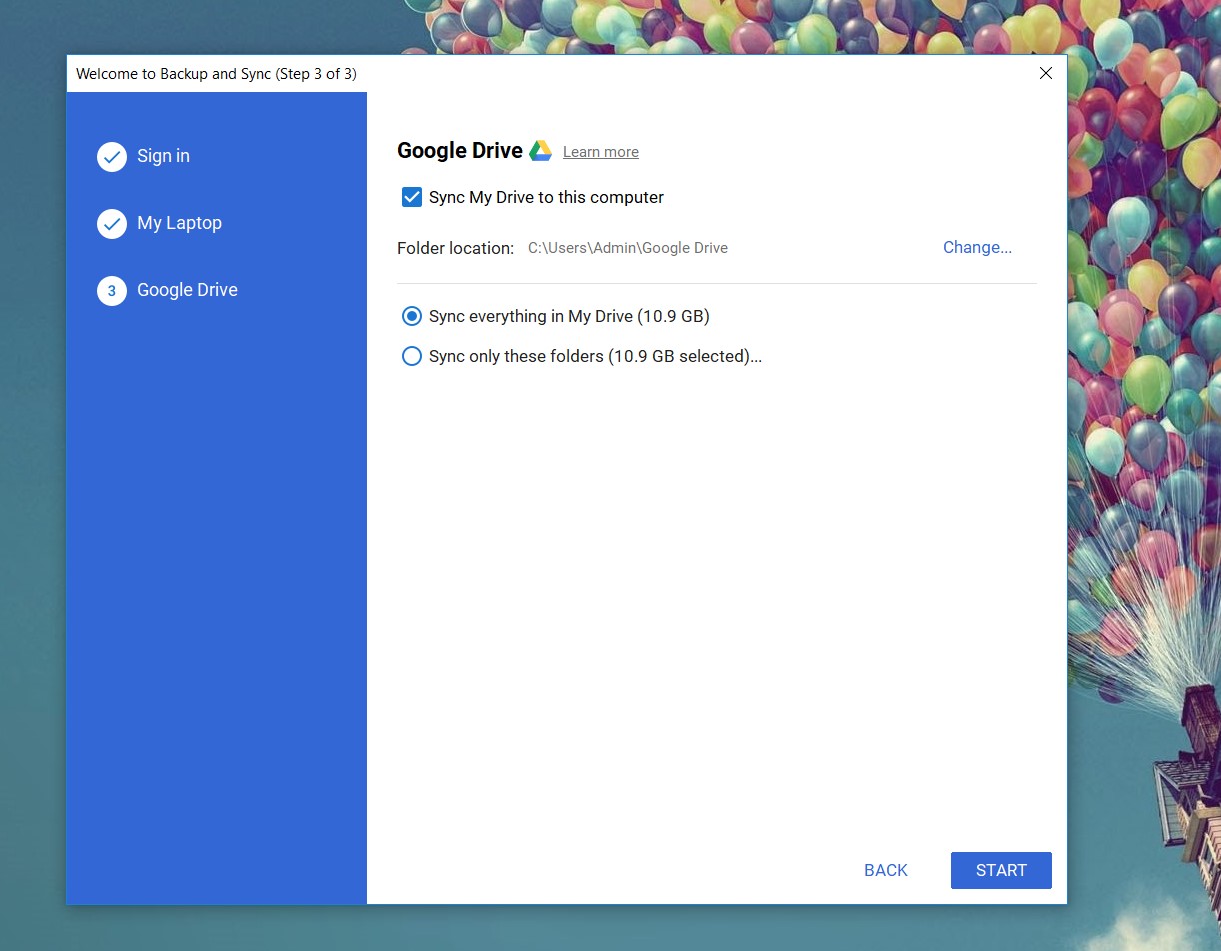Screen dimensions: 1221x951
Task: Go back with the BACK button
Action: [x=886, y=870]
